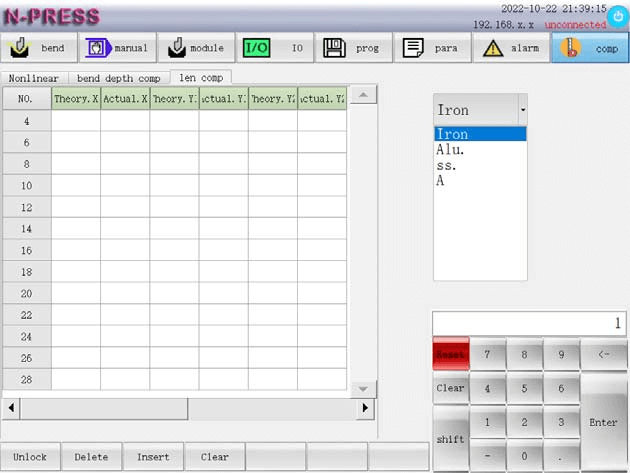Switch to the Nonlinear tab
Screen dimensions: 630x473
tap(34, 77)
